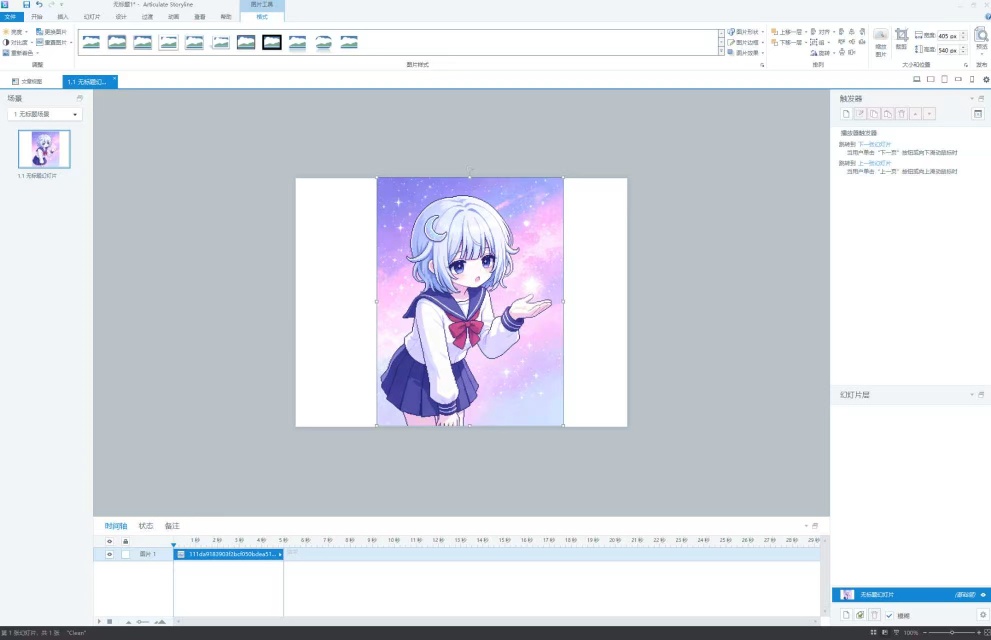Open the 预览 preview button
Image resolution: width=991 pixels, height=640 pixels.
[x=982, y=39]
